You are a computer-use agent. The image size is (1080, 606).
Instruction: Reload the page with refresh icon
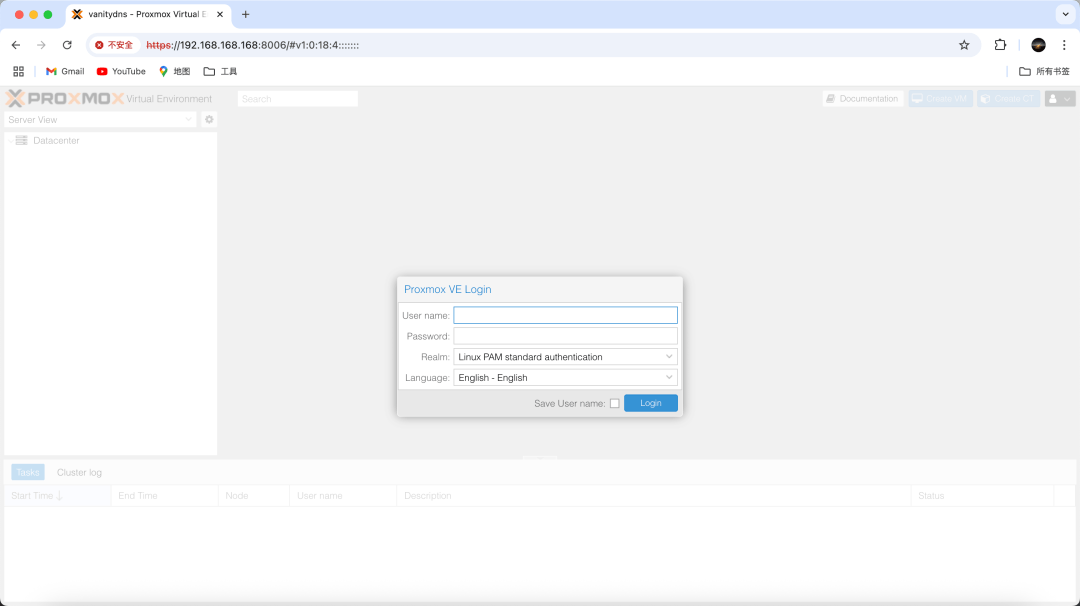click(67, 45)
